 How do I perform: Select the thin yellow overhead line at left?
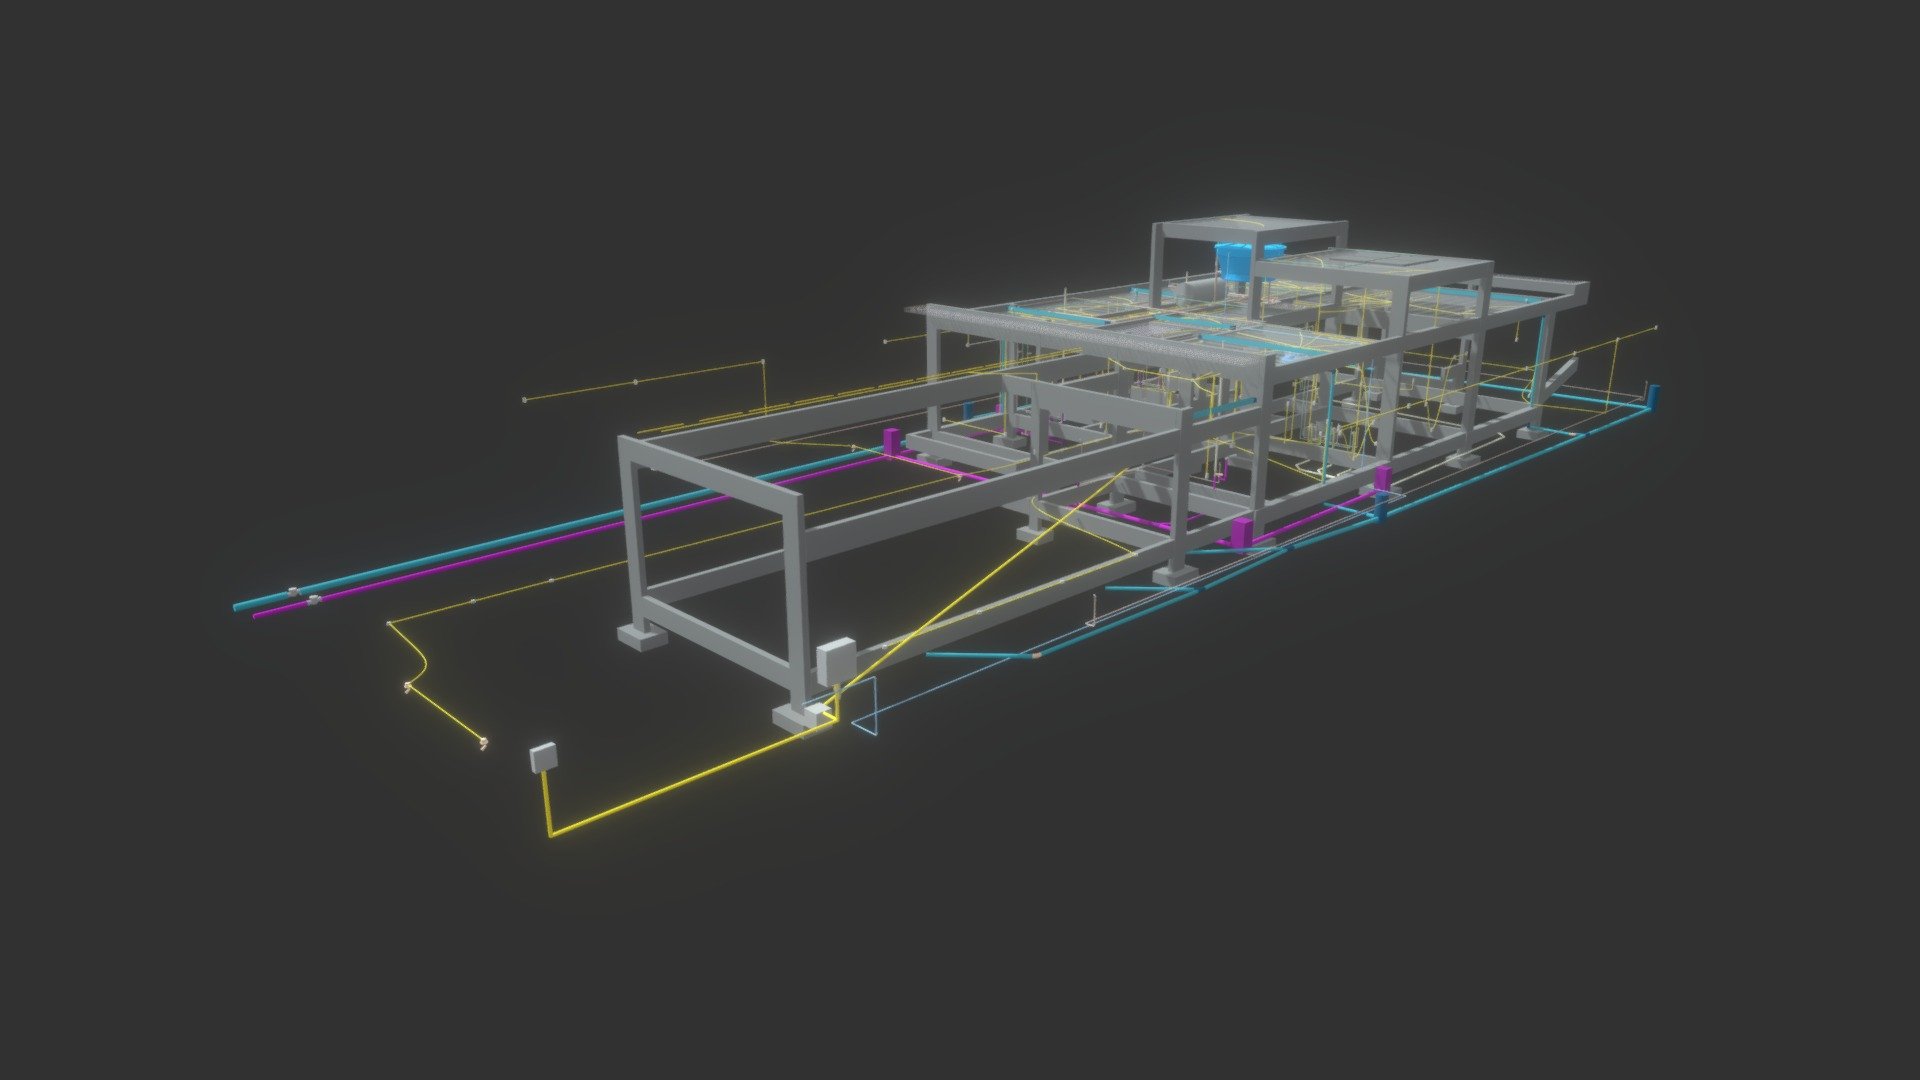pos(645,381)
